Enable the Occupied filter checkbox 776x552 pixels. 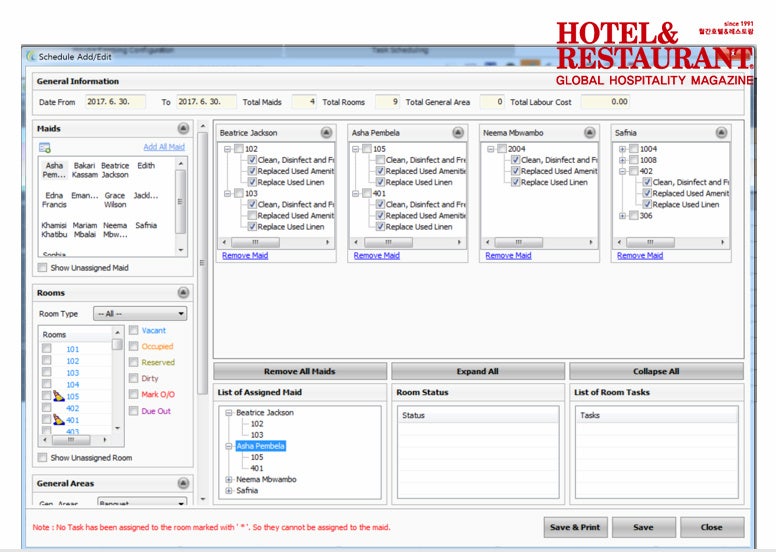134,346
